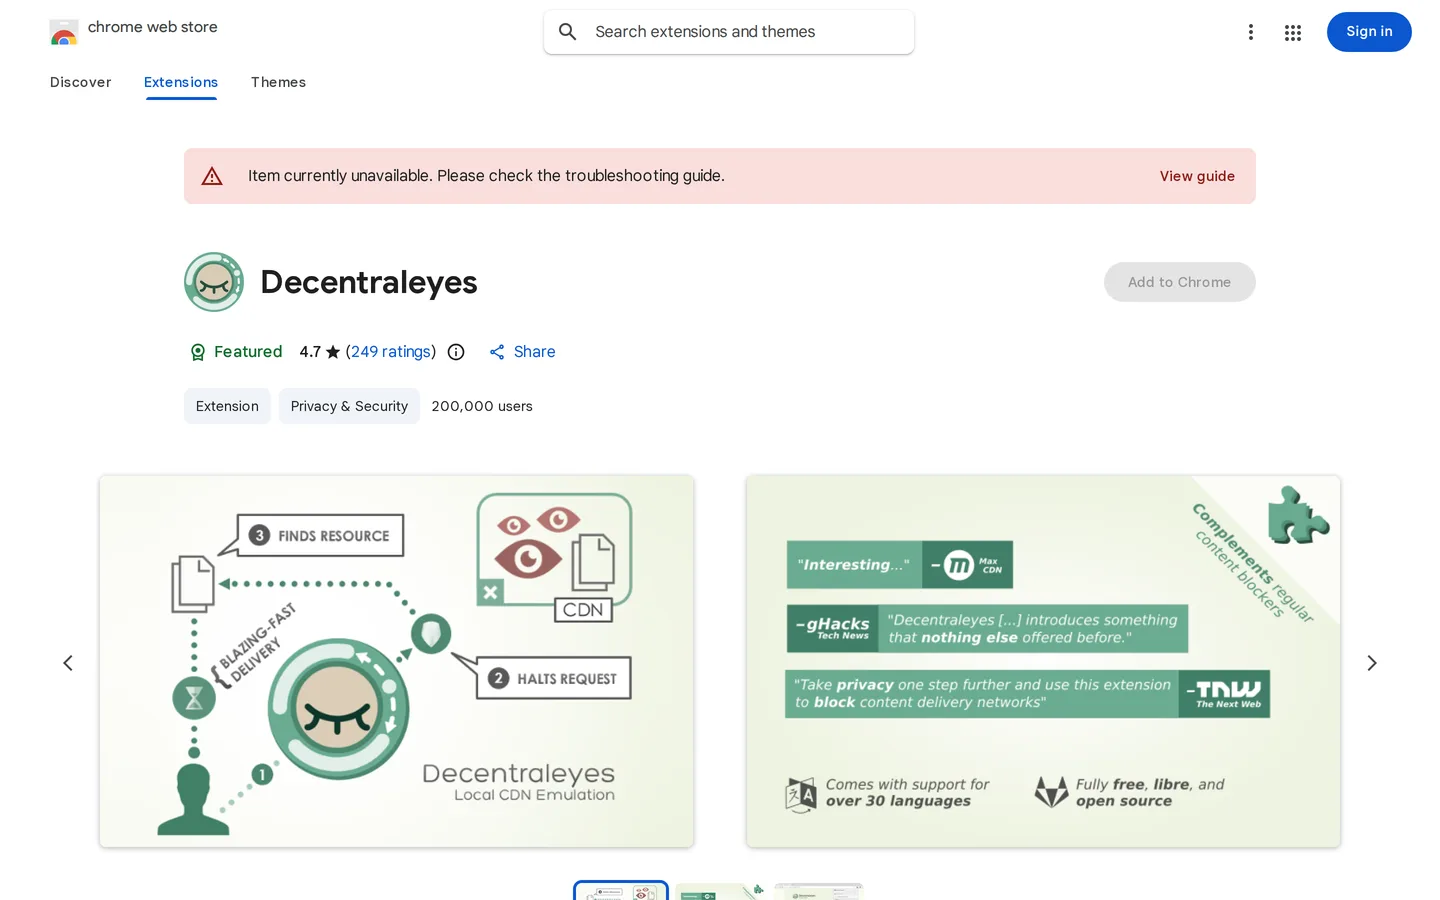Screen dimensions: 1440x900
Task: Click the Chrome Web Store logo
Action: pos(64,32)
